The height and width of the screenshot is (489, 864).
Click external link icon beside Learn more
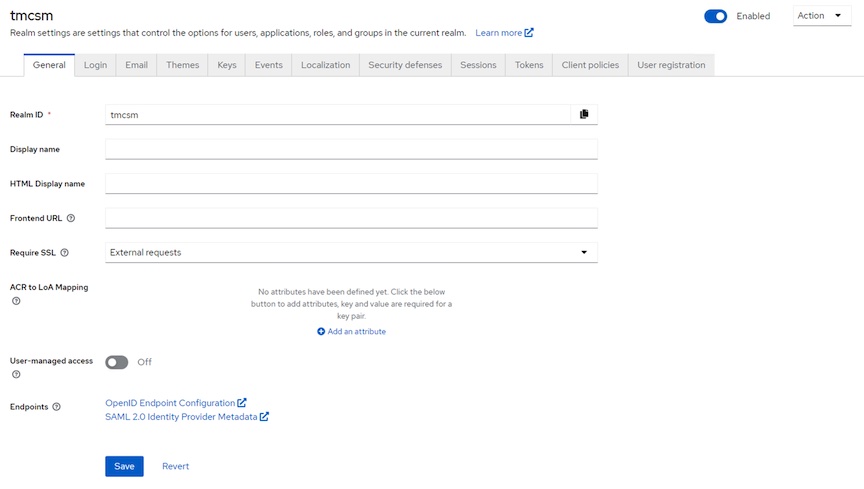click(x=529, y=33)
